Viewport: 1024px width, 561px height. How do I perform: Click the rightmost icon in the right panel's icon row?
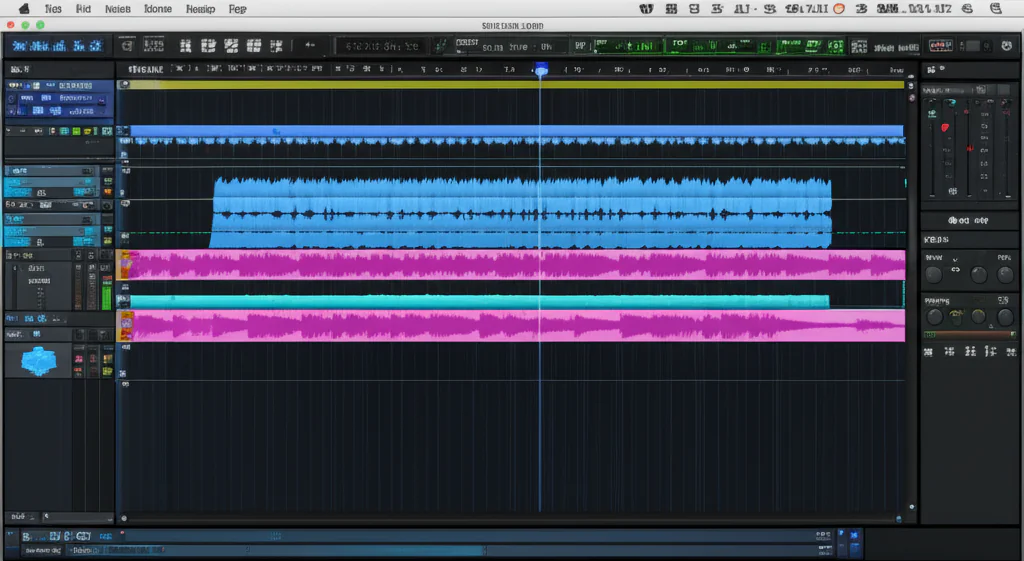click(x=1011, y=352)
